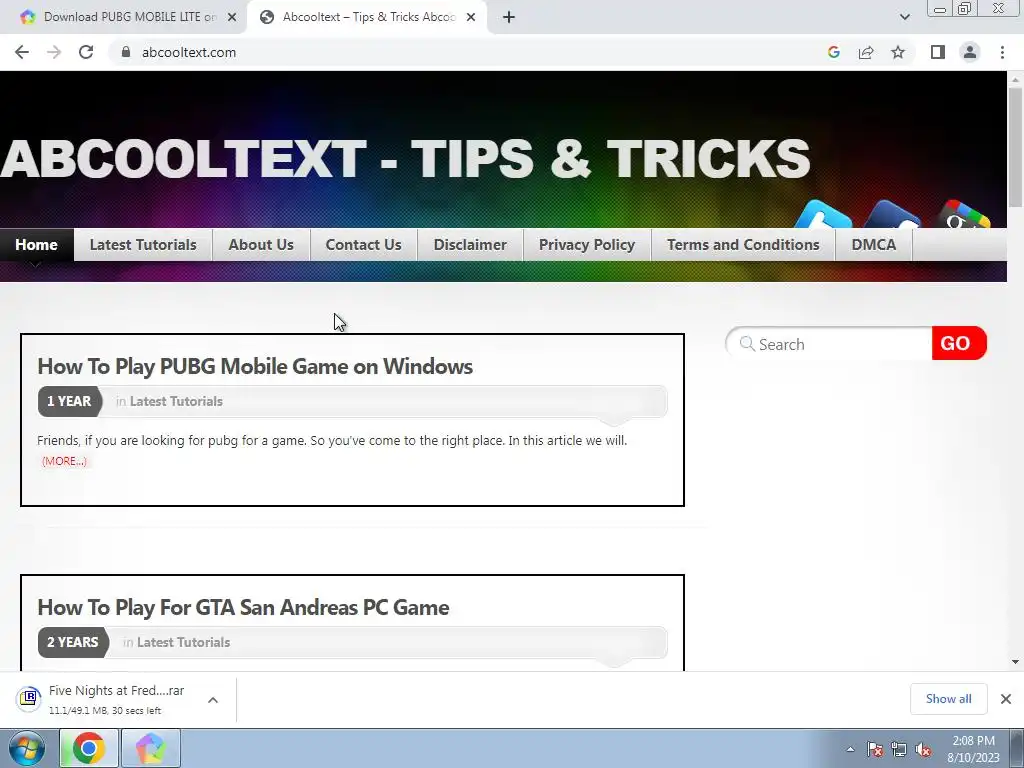The height and width of the screenshot is (768, 1024).
Task: Open Terms and Conditions from the navigation
Action: click(743, 245)
